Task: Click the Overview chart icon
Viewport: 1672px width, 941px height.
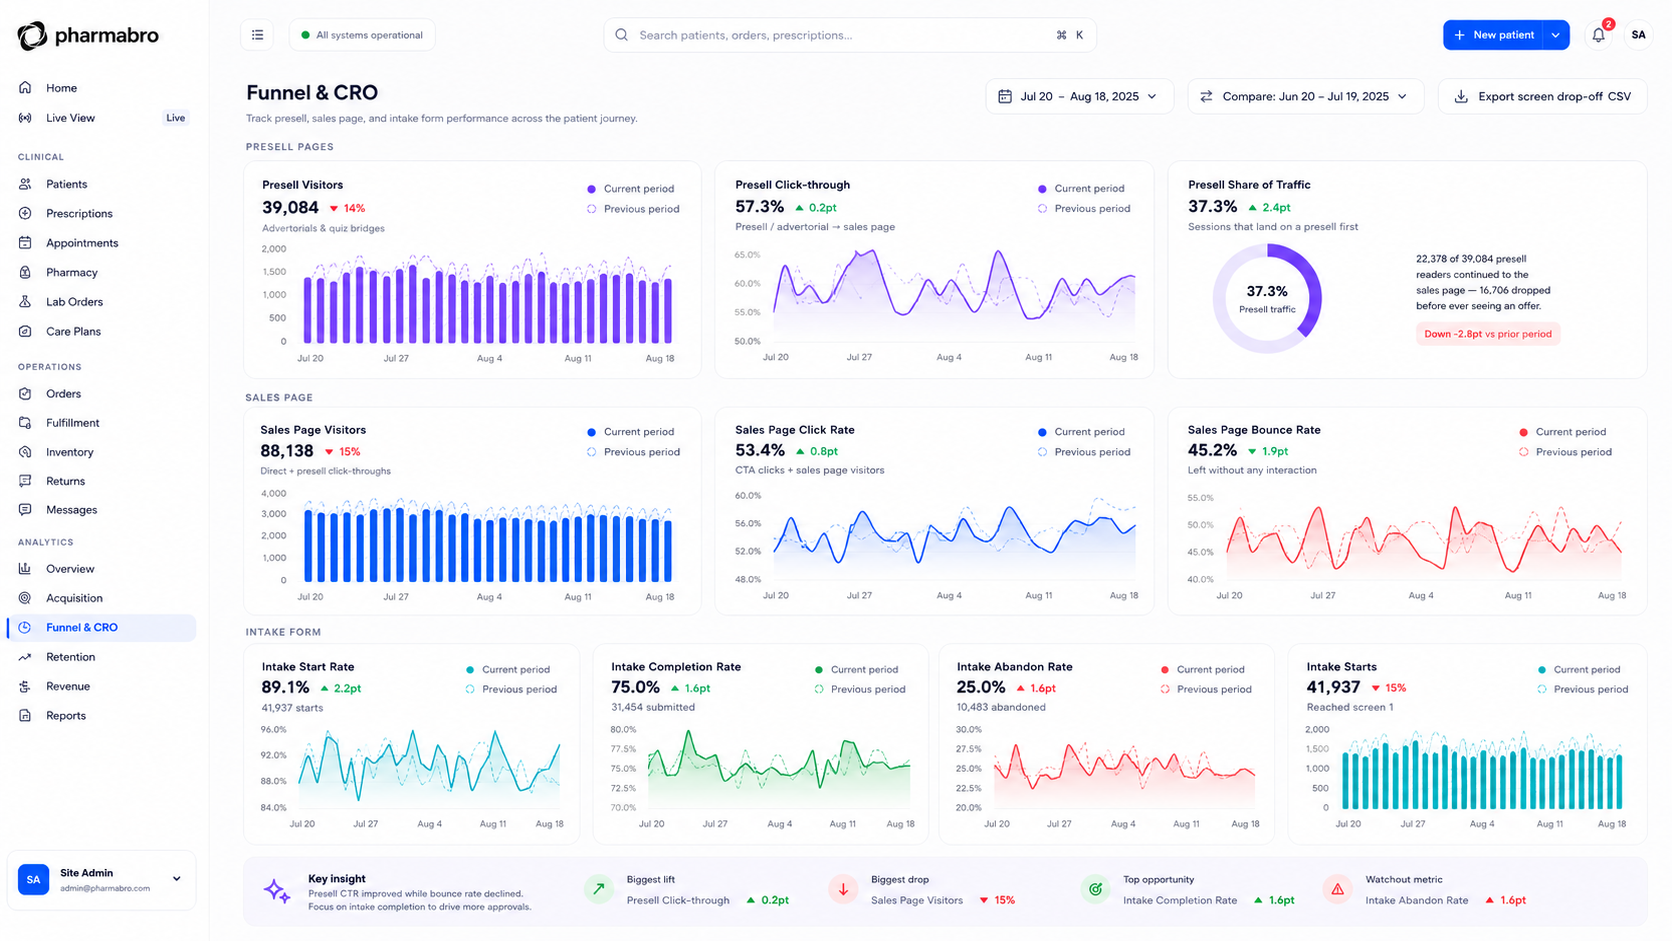Action: click(x=25, y=569)
